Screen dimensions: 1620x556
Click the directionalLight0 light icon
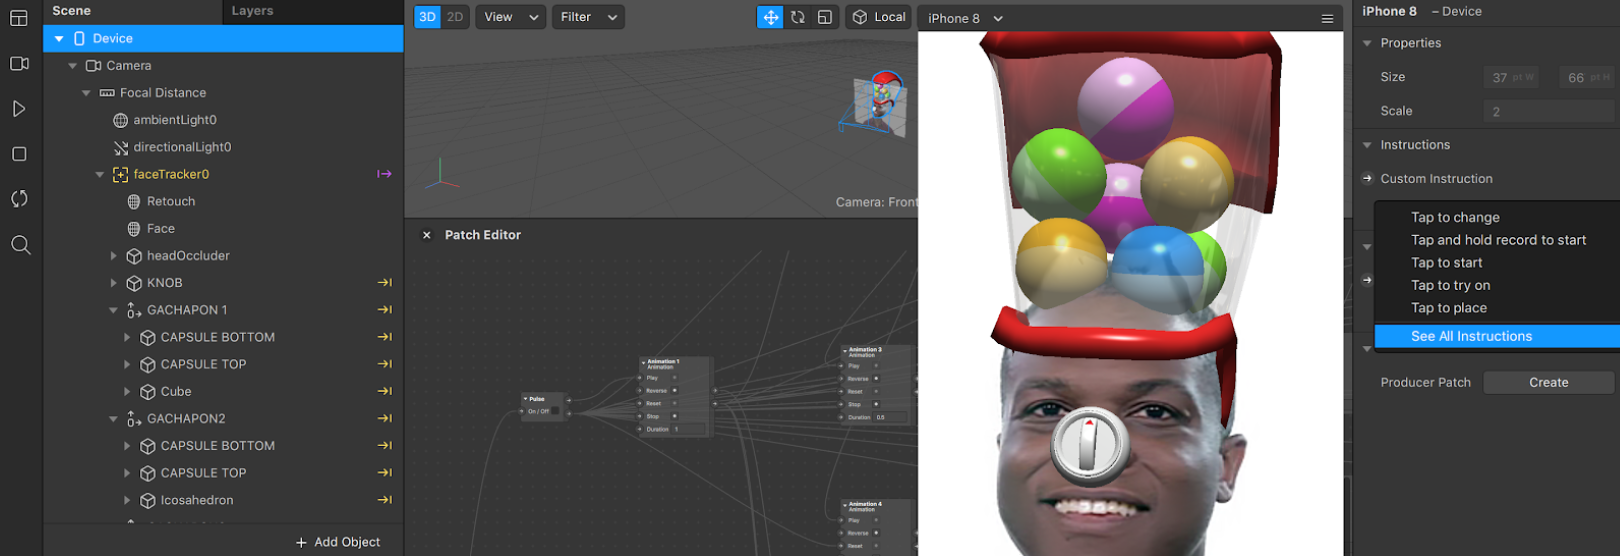[120, 147]
